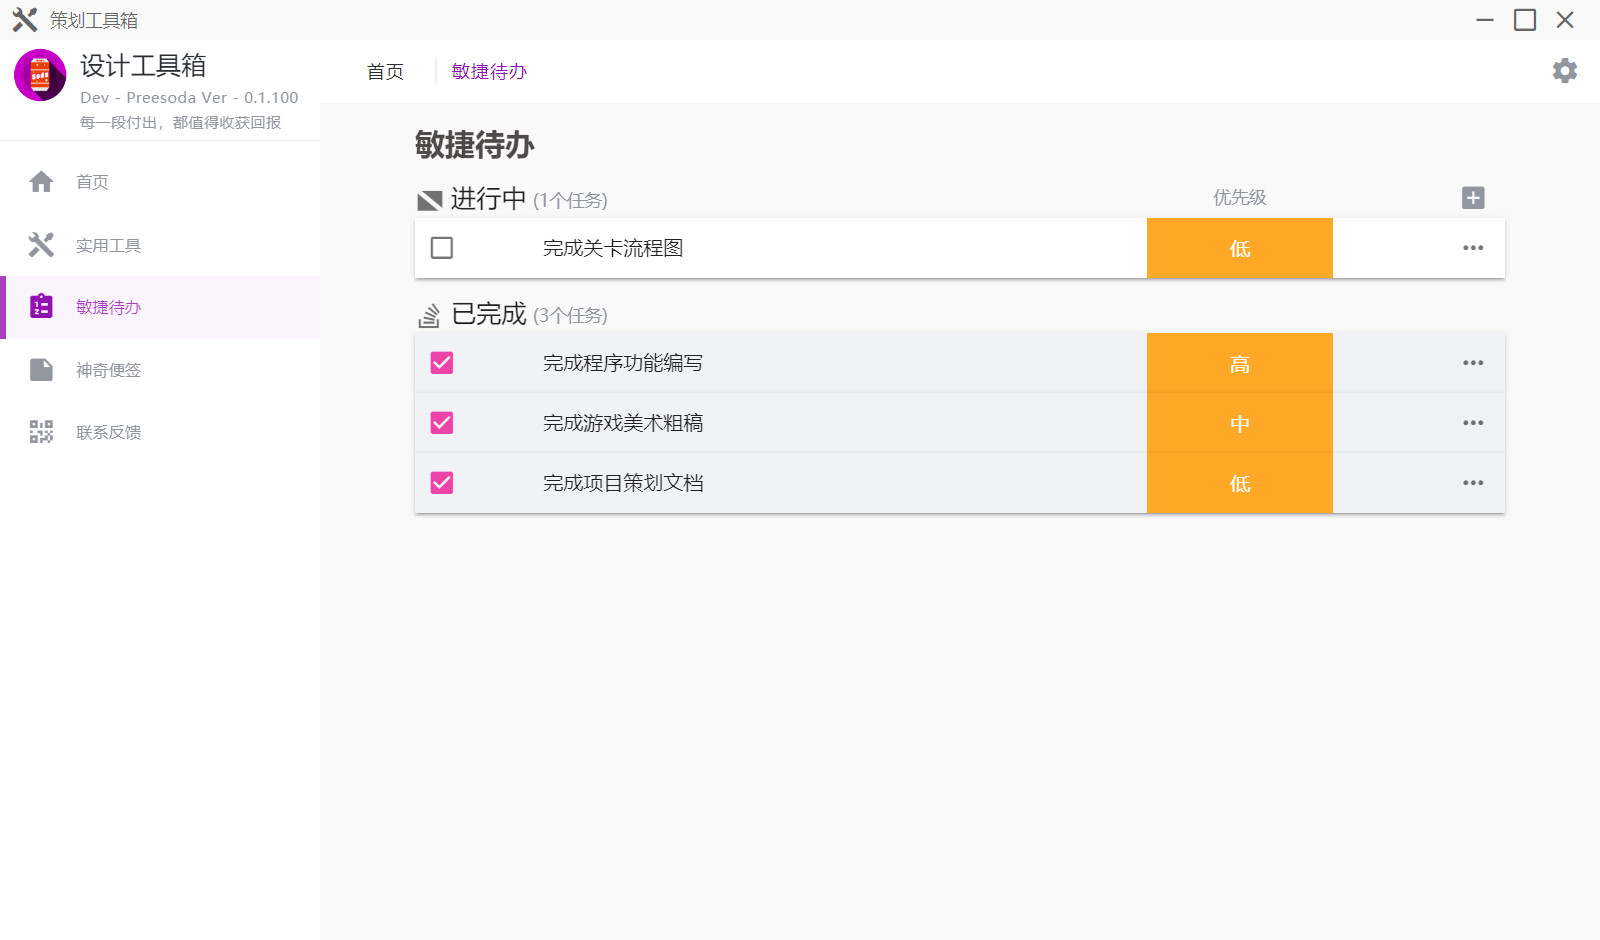Screen dimensions: 1600x940
Task: Click the 进行中 section flag icon
Action: (x=430, y=199)
